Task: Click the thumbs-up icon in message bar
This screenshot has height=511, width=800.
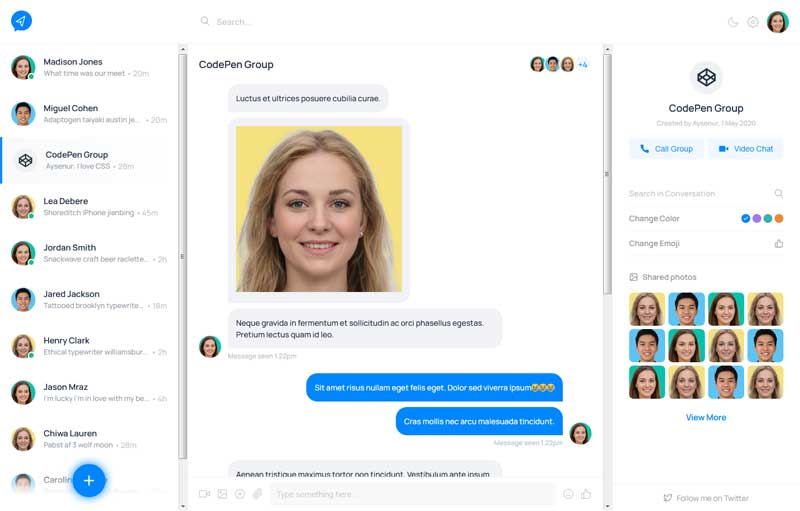Action: tap(586, 494)
